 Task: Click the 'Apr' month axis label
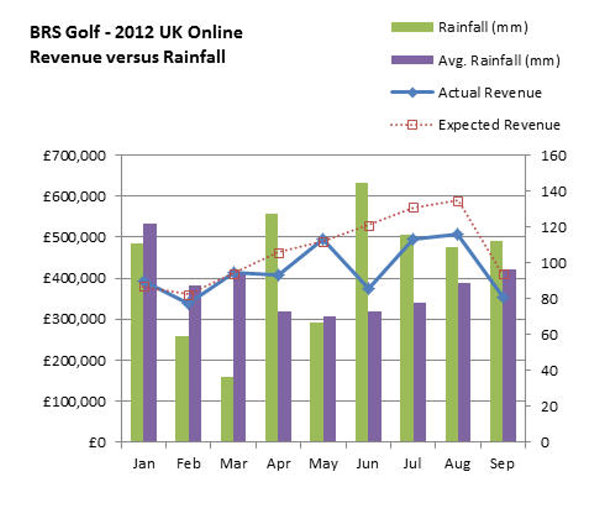pos(277,464)
